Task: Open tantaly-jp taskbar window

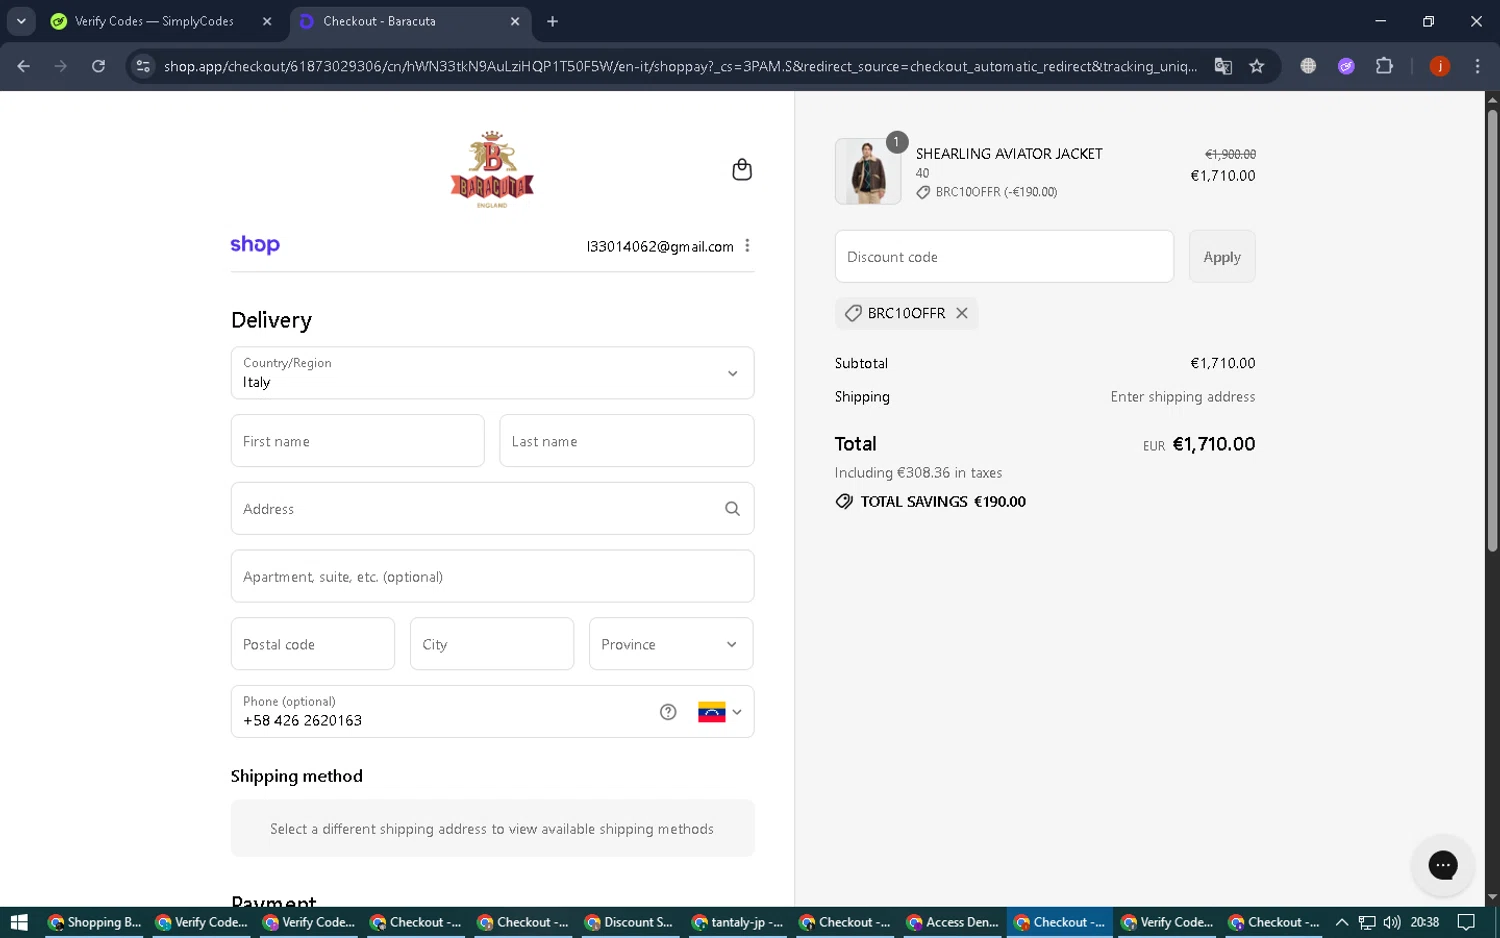Action: click(x=737, y=922)
